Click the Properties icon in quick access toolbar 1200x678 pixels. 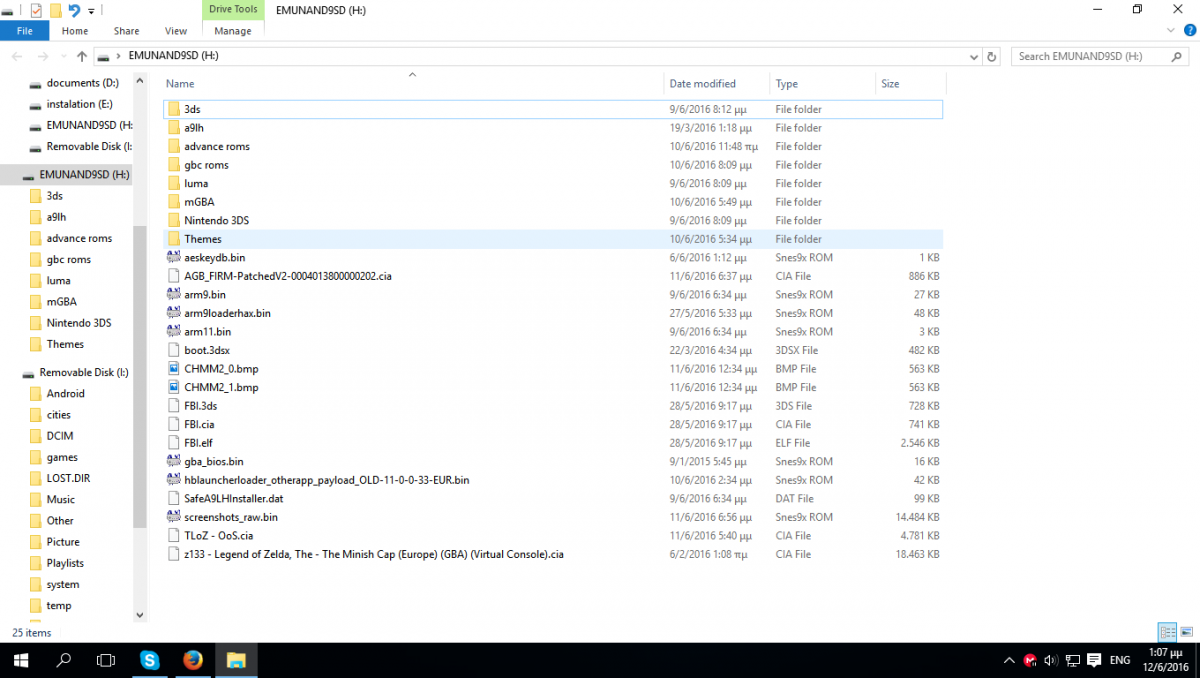click(x=36, y=10)
